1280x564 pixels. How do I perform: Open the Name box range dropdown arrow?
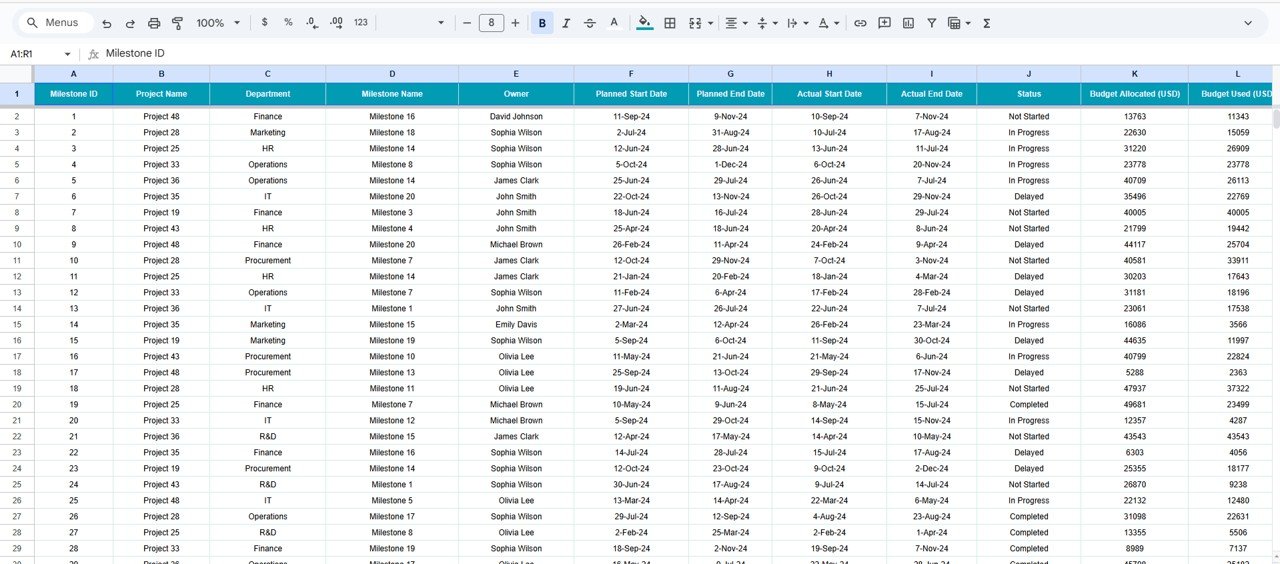pos(68,54)
